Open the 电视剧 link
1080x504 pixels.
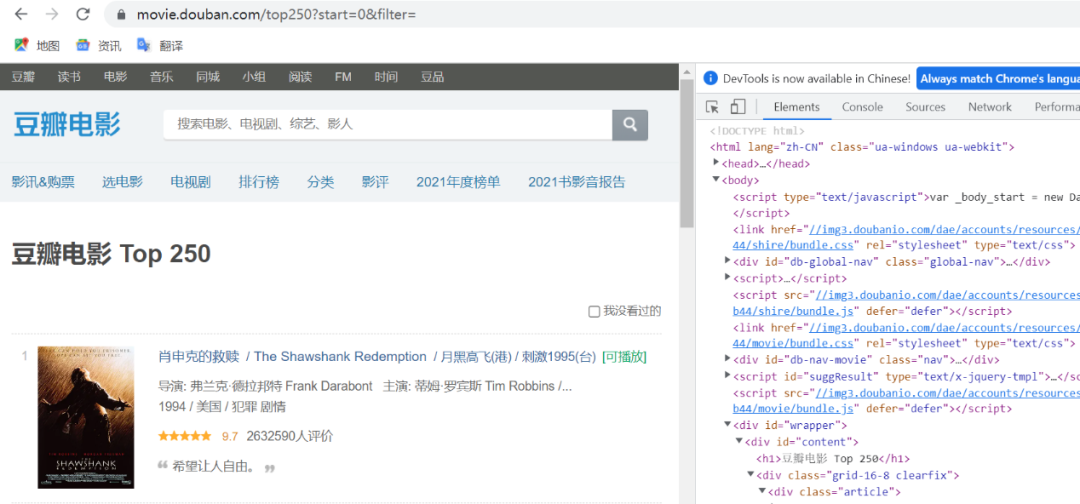pos(191,182)
